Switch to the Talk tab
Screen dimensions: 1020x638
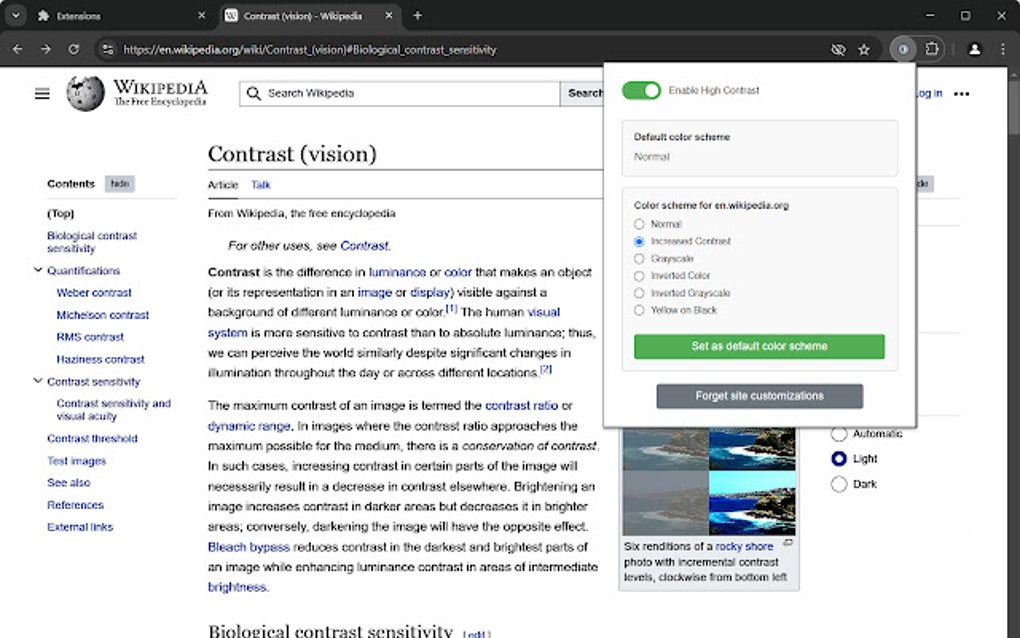[x=259, y=185]
